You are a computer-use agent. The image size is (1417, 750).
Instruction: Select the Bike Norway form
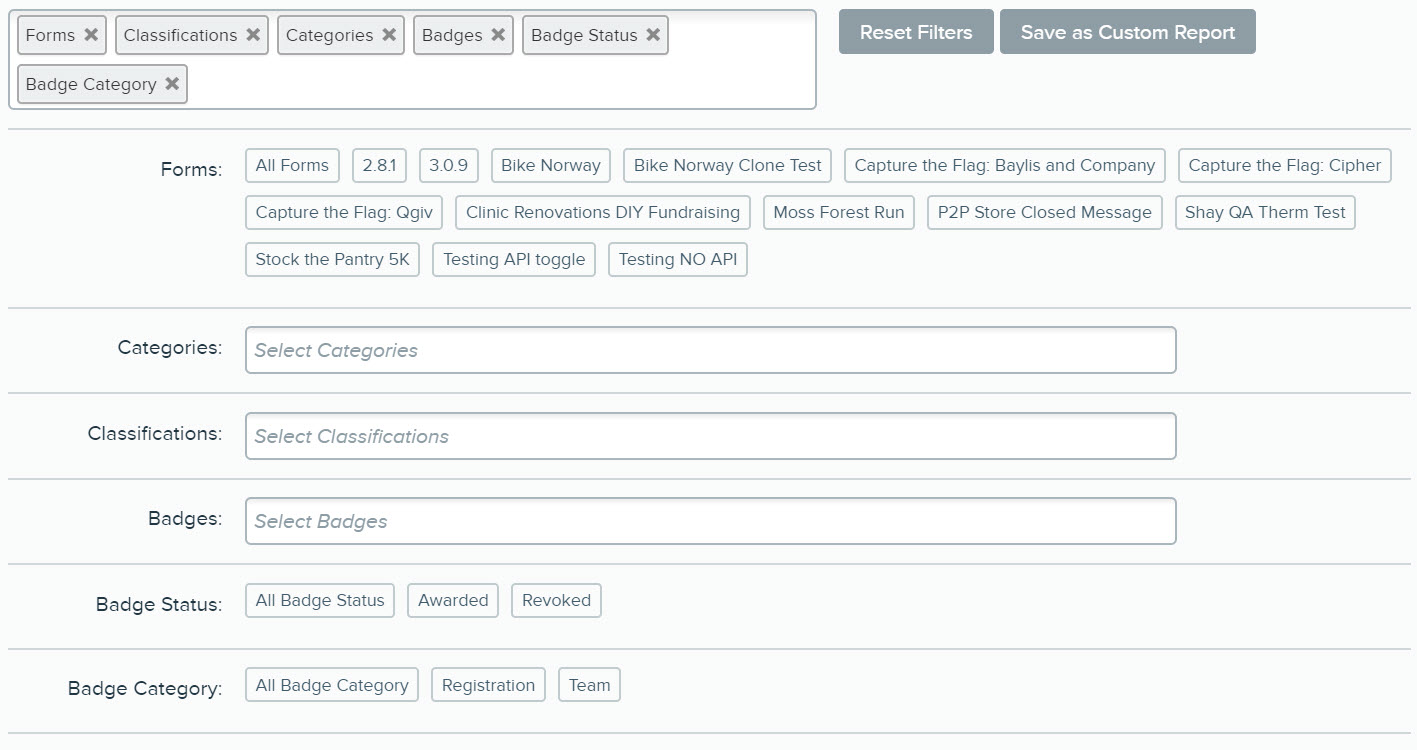pyautogui.click(x=551, y=165)
